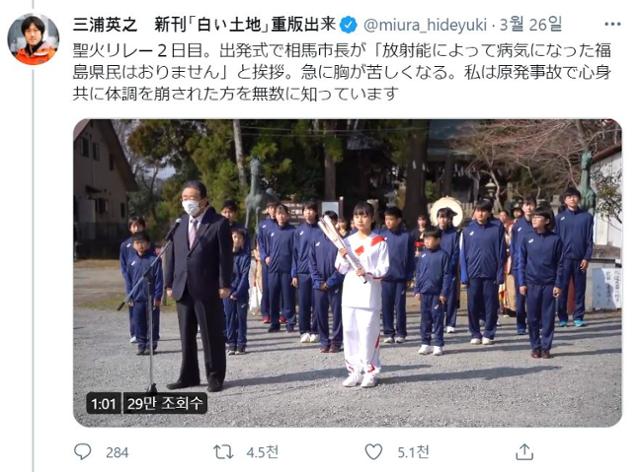Open the 3월 26일 tweet timestamp
Screen dimensions: 640x472
(x=531, y=25)
